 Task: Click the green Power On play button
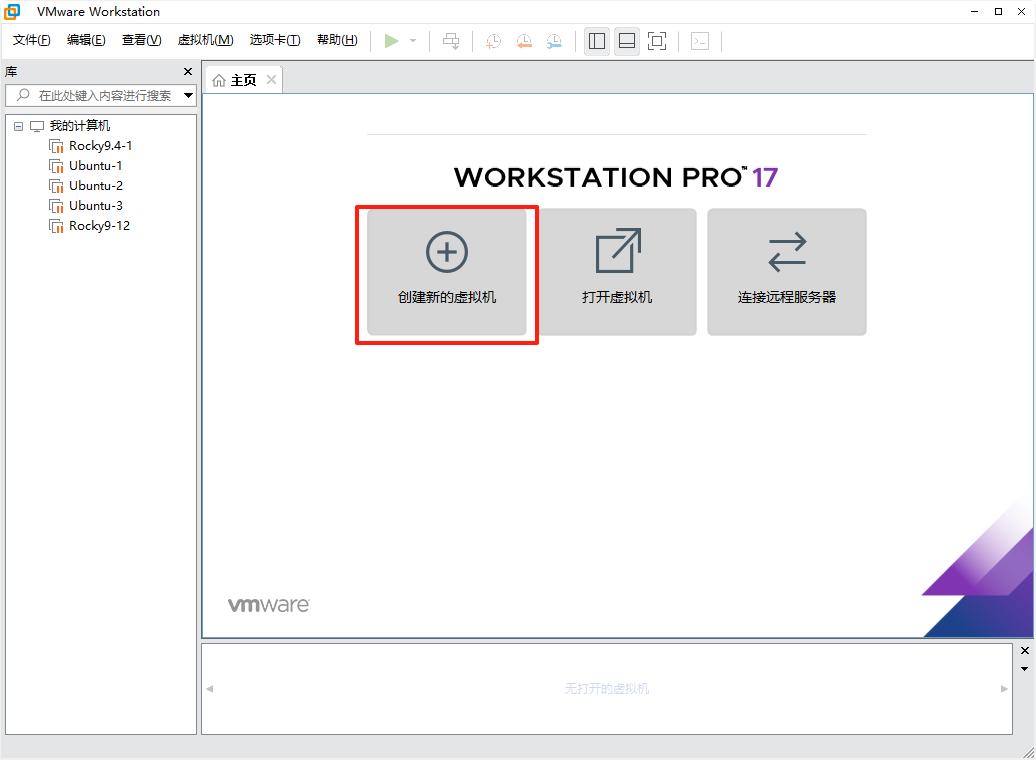(391, 41)
